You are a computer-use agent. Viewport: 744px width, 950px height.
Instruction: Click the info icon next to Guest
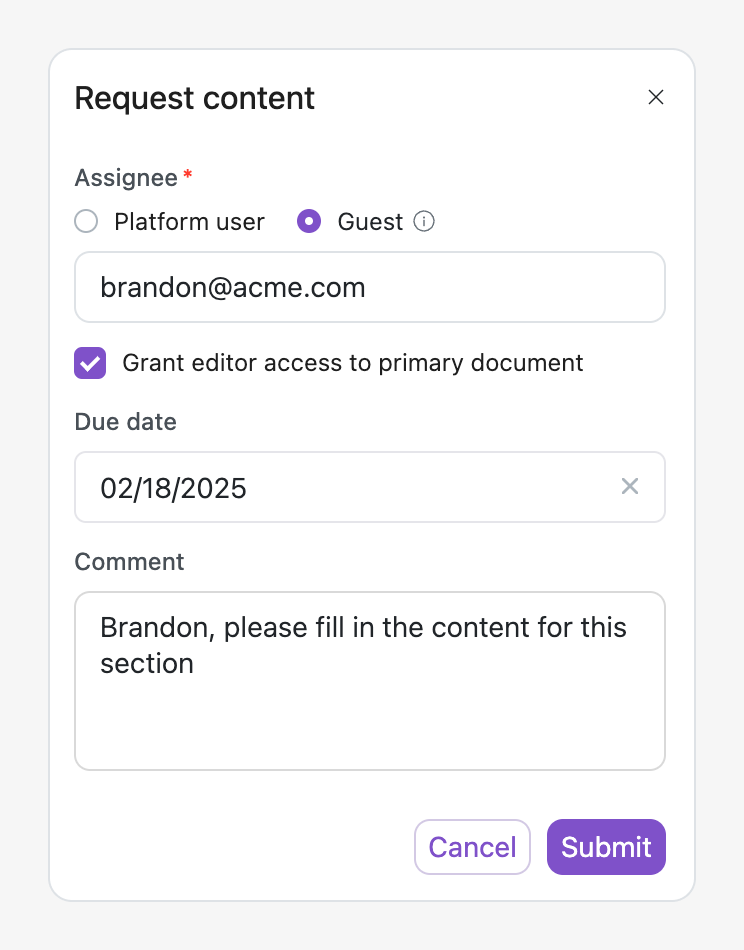pyautogui.click(x=424, y=221)
